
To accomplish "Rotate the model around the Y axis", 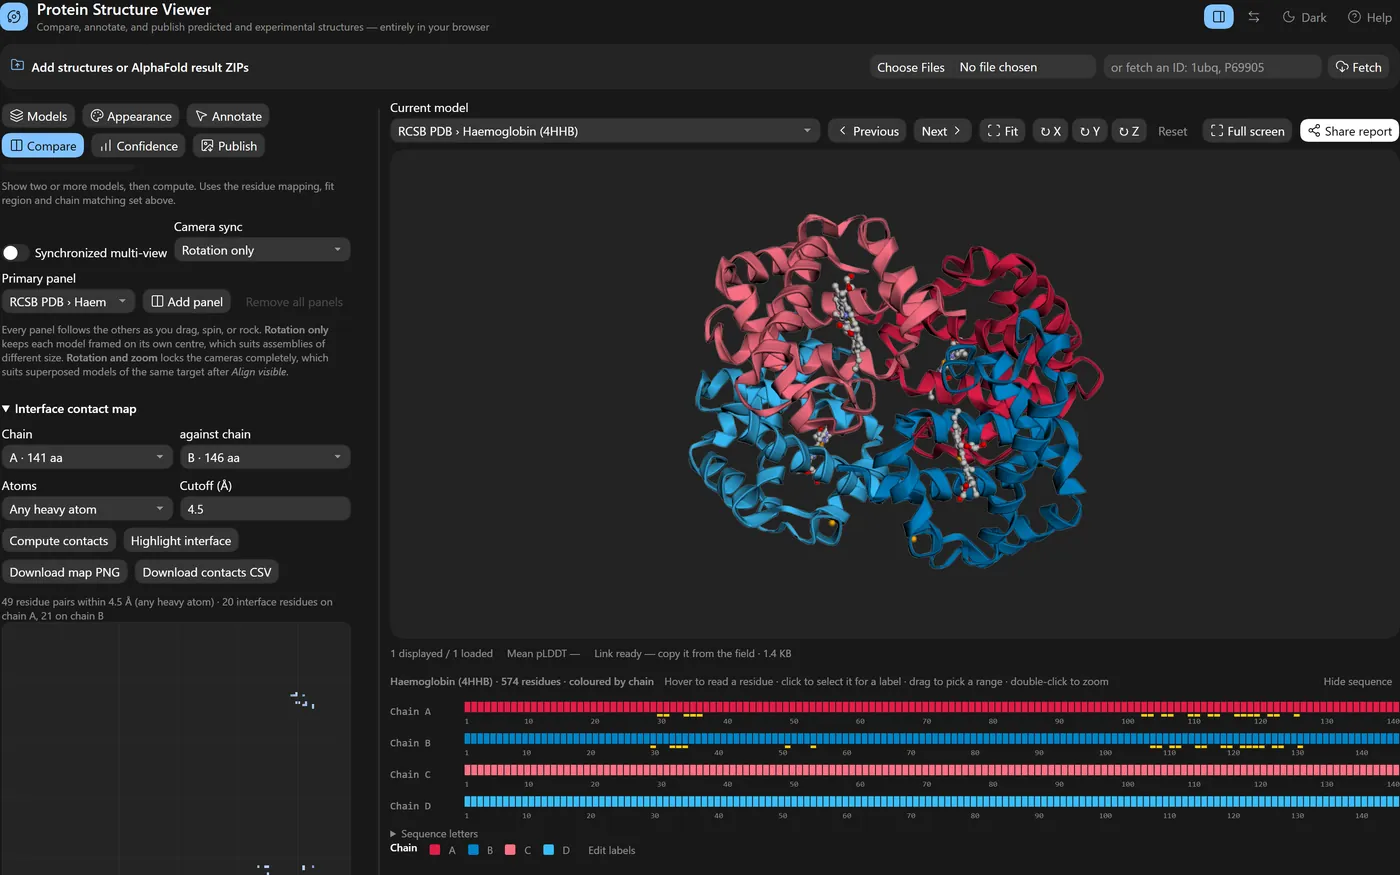I will coord(1089,131).
